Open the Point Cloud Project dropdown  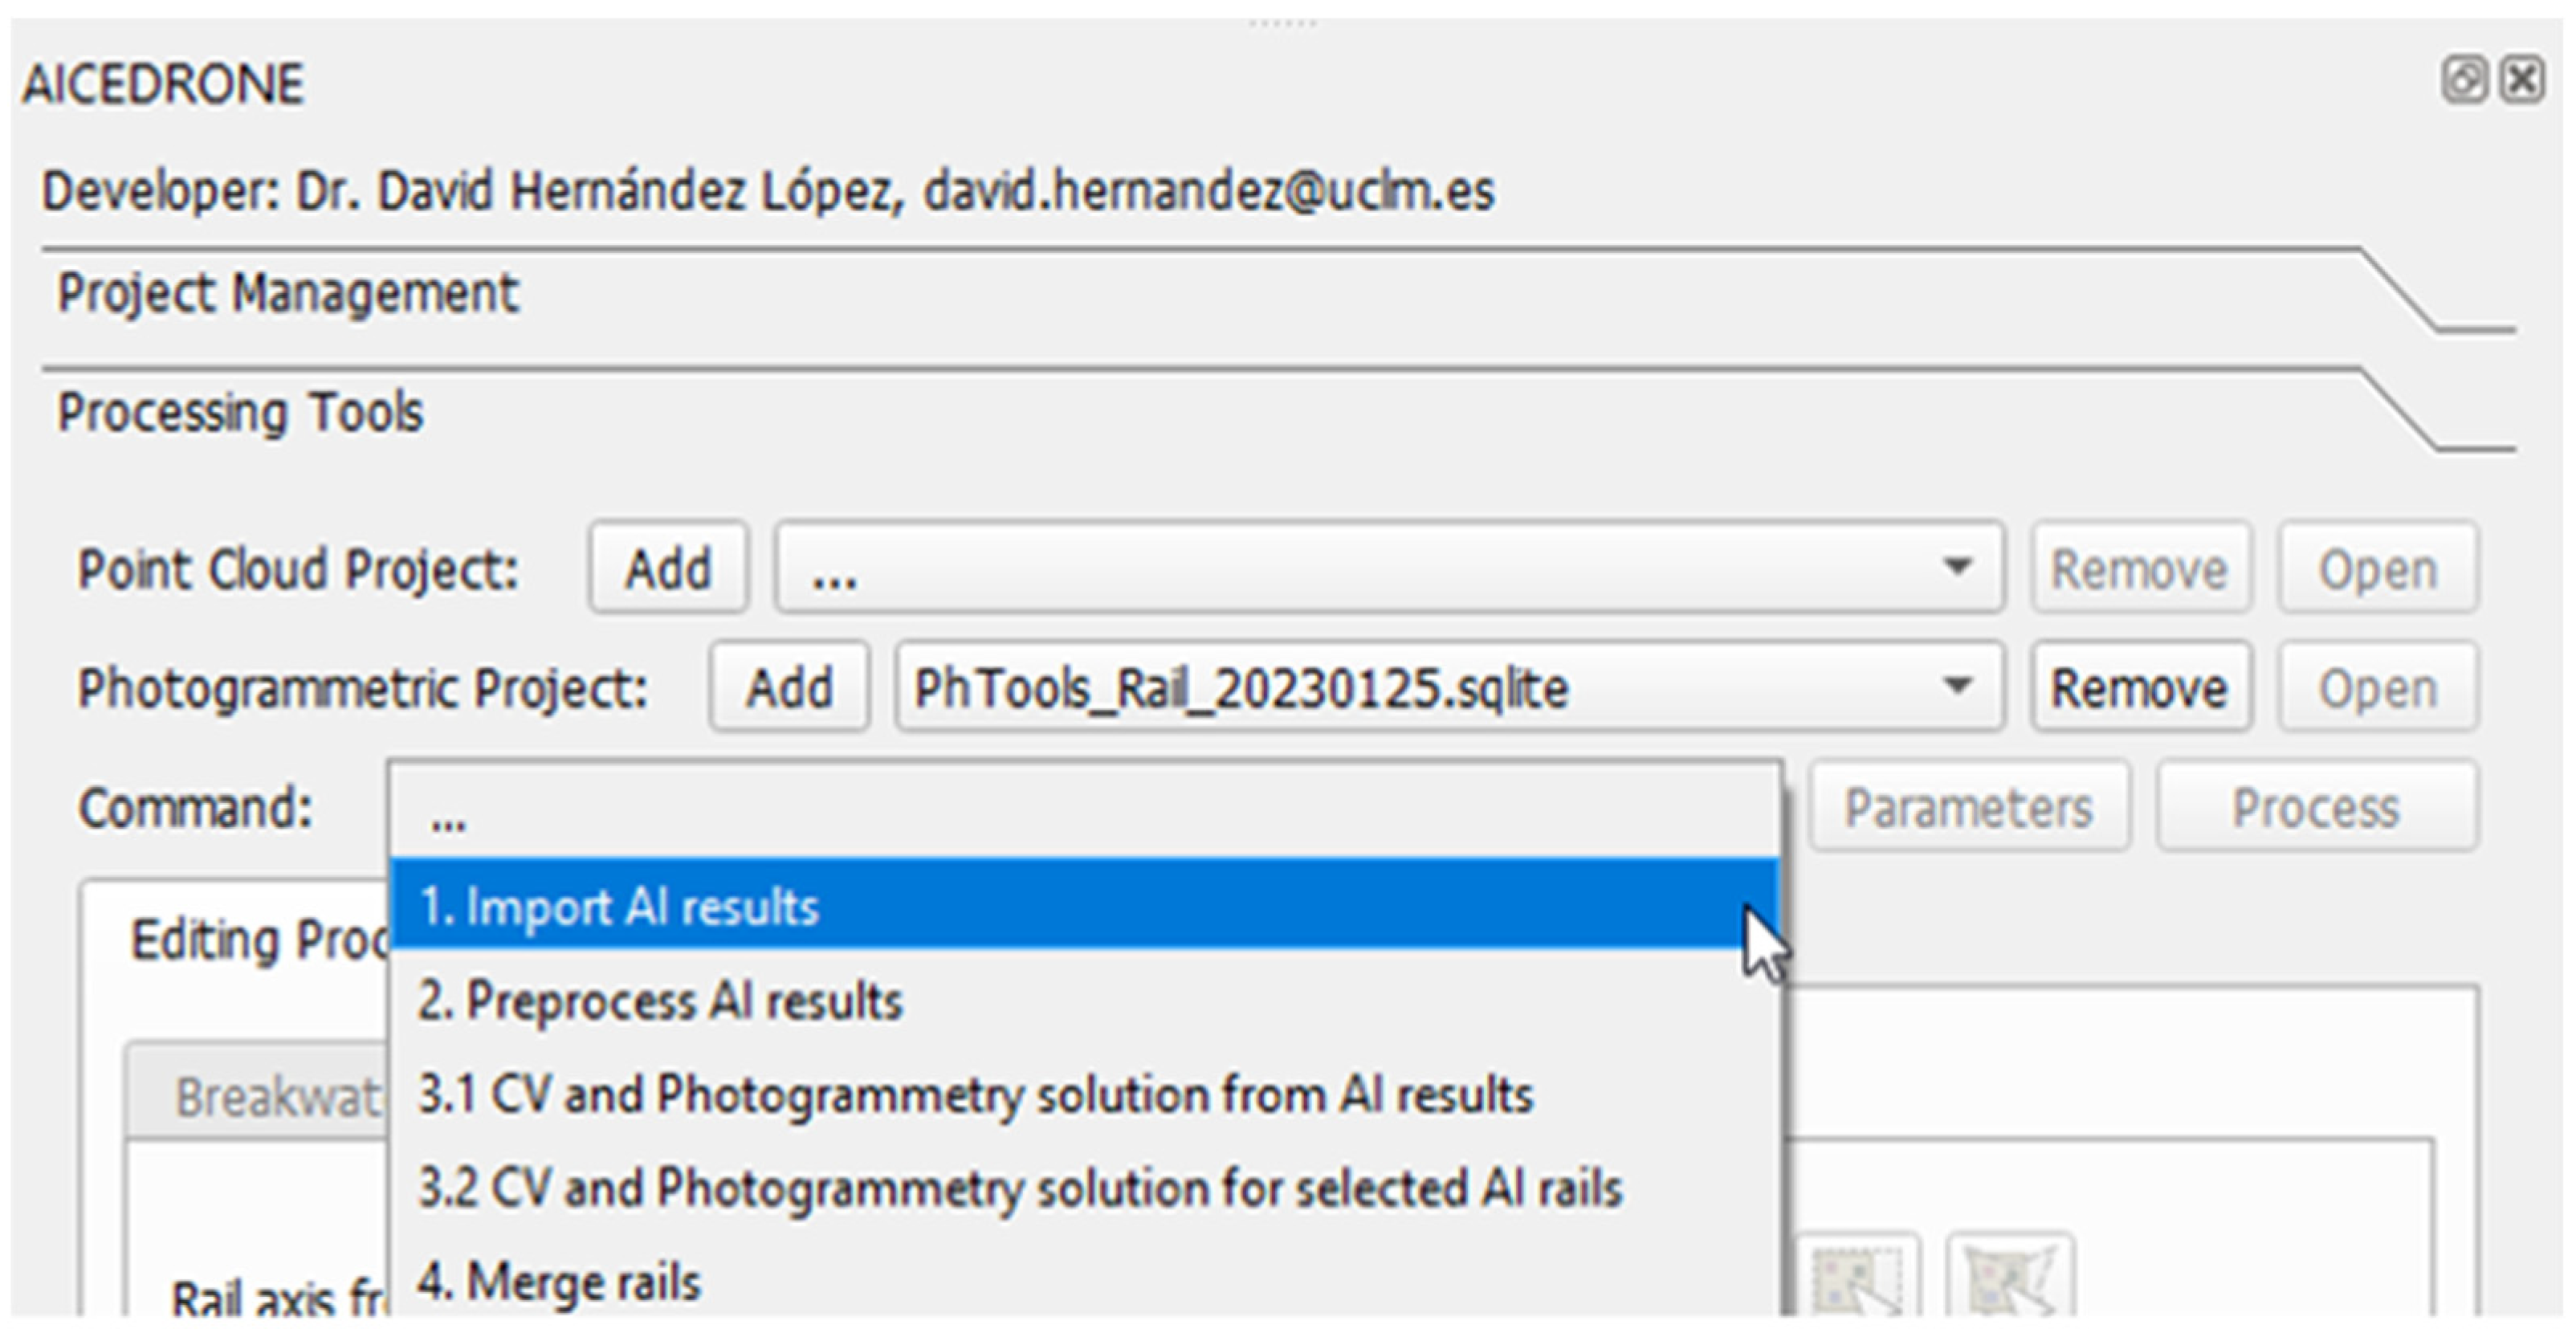[1956, 568]
